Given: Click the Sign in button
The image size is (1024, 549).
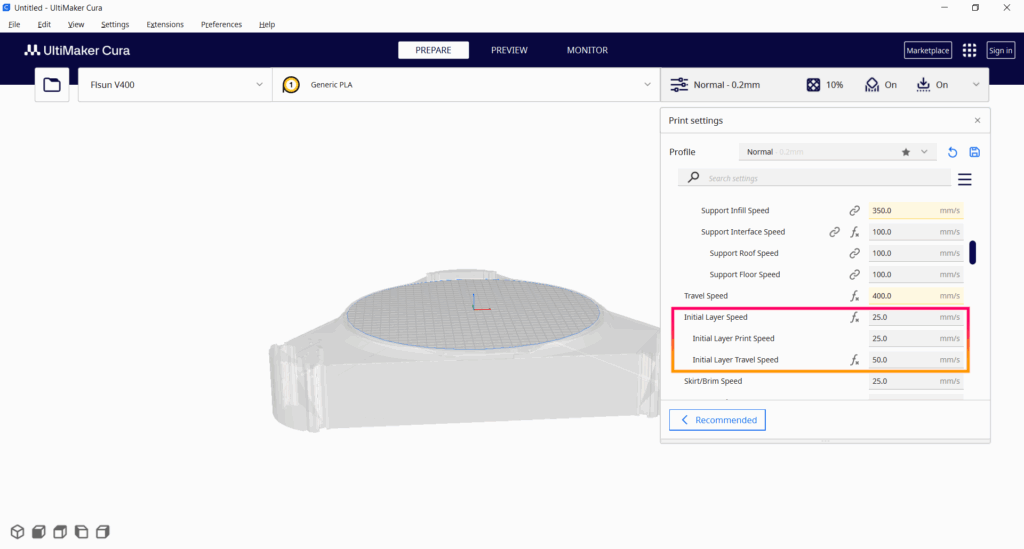Looking at the screenshot, I should (x=1000, y=50).
